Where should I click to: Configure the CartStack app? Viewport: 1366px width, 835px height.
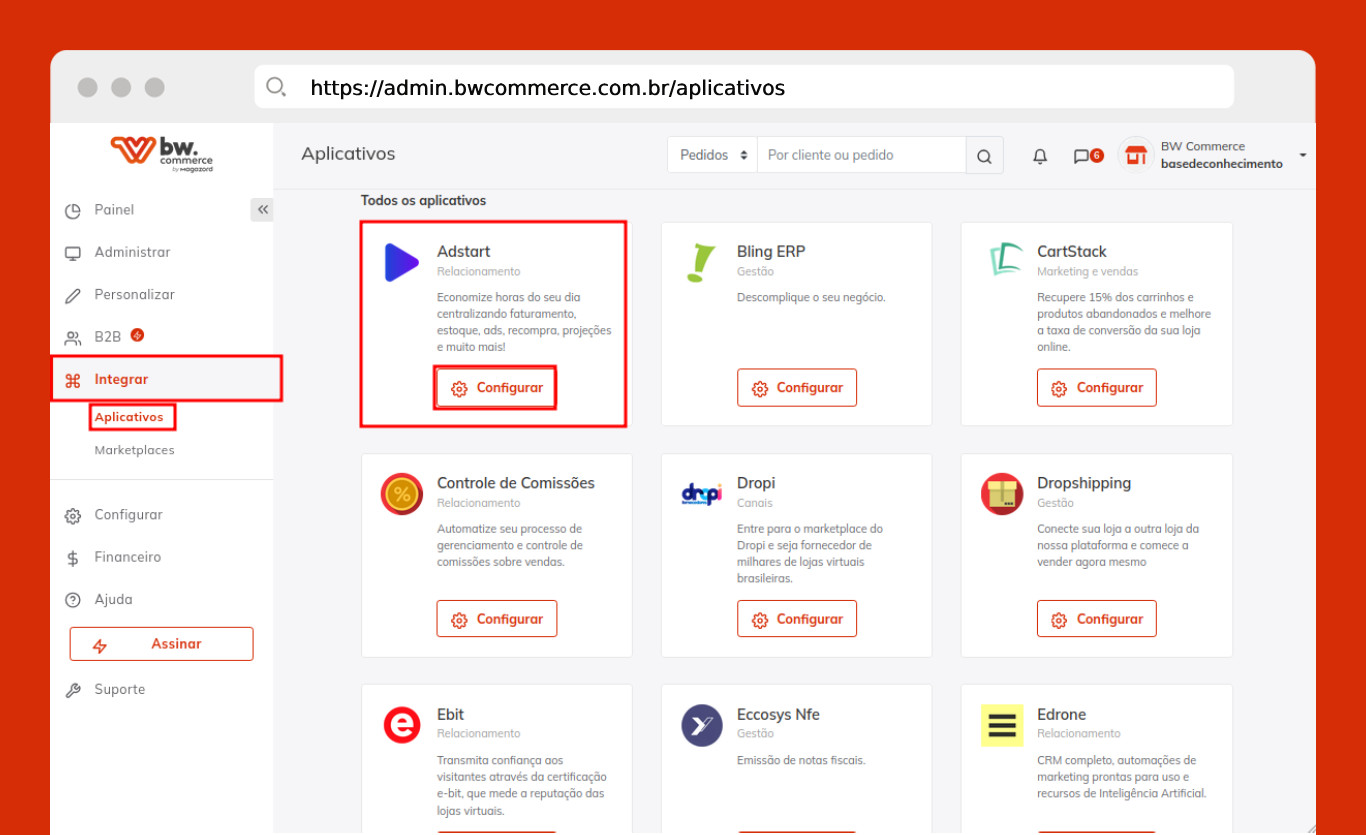[x=1097, y=388]
